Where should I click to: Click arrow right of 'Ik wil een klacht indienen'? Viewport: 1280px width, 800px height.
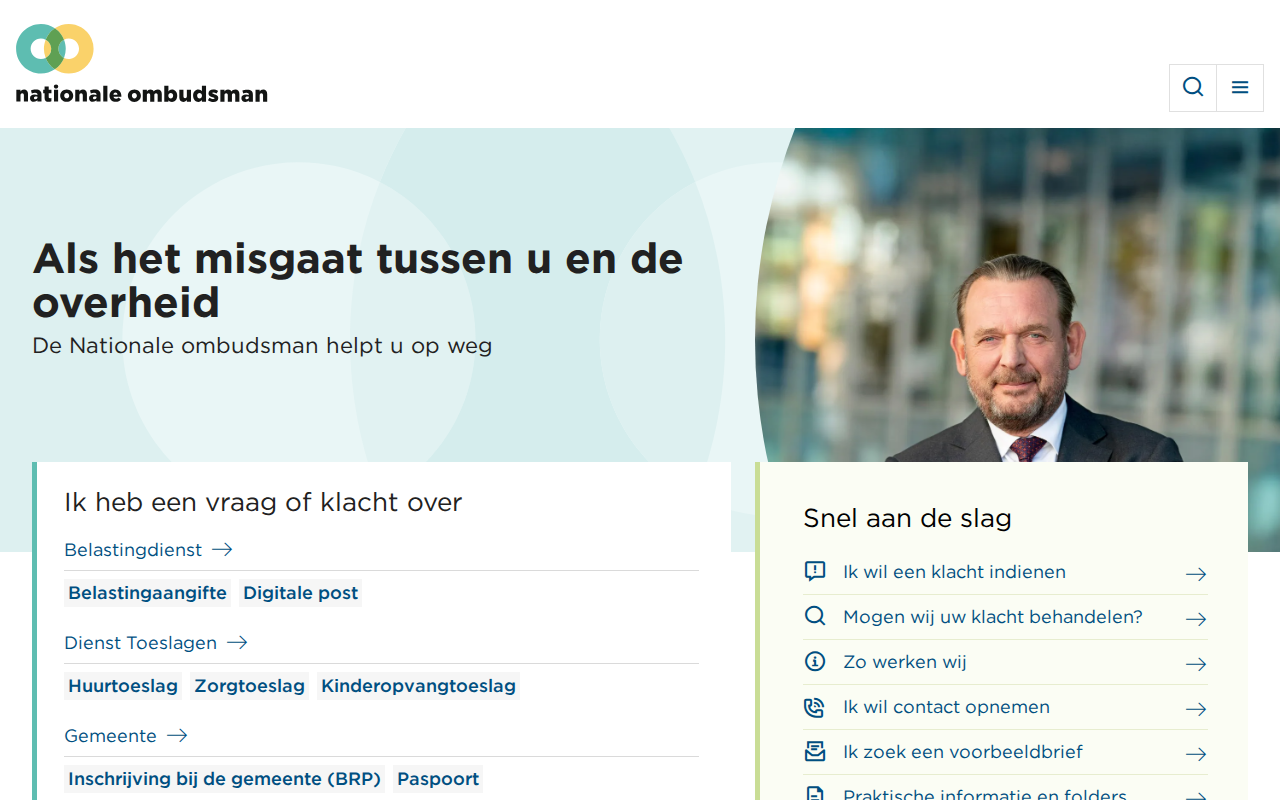[x=1196, y=574]
